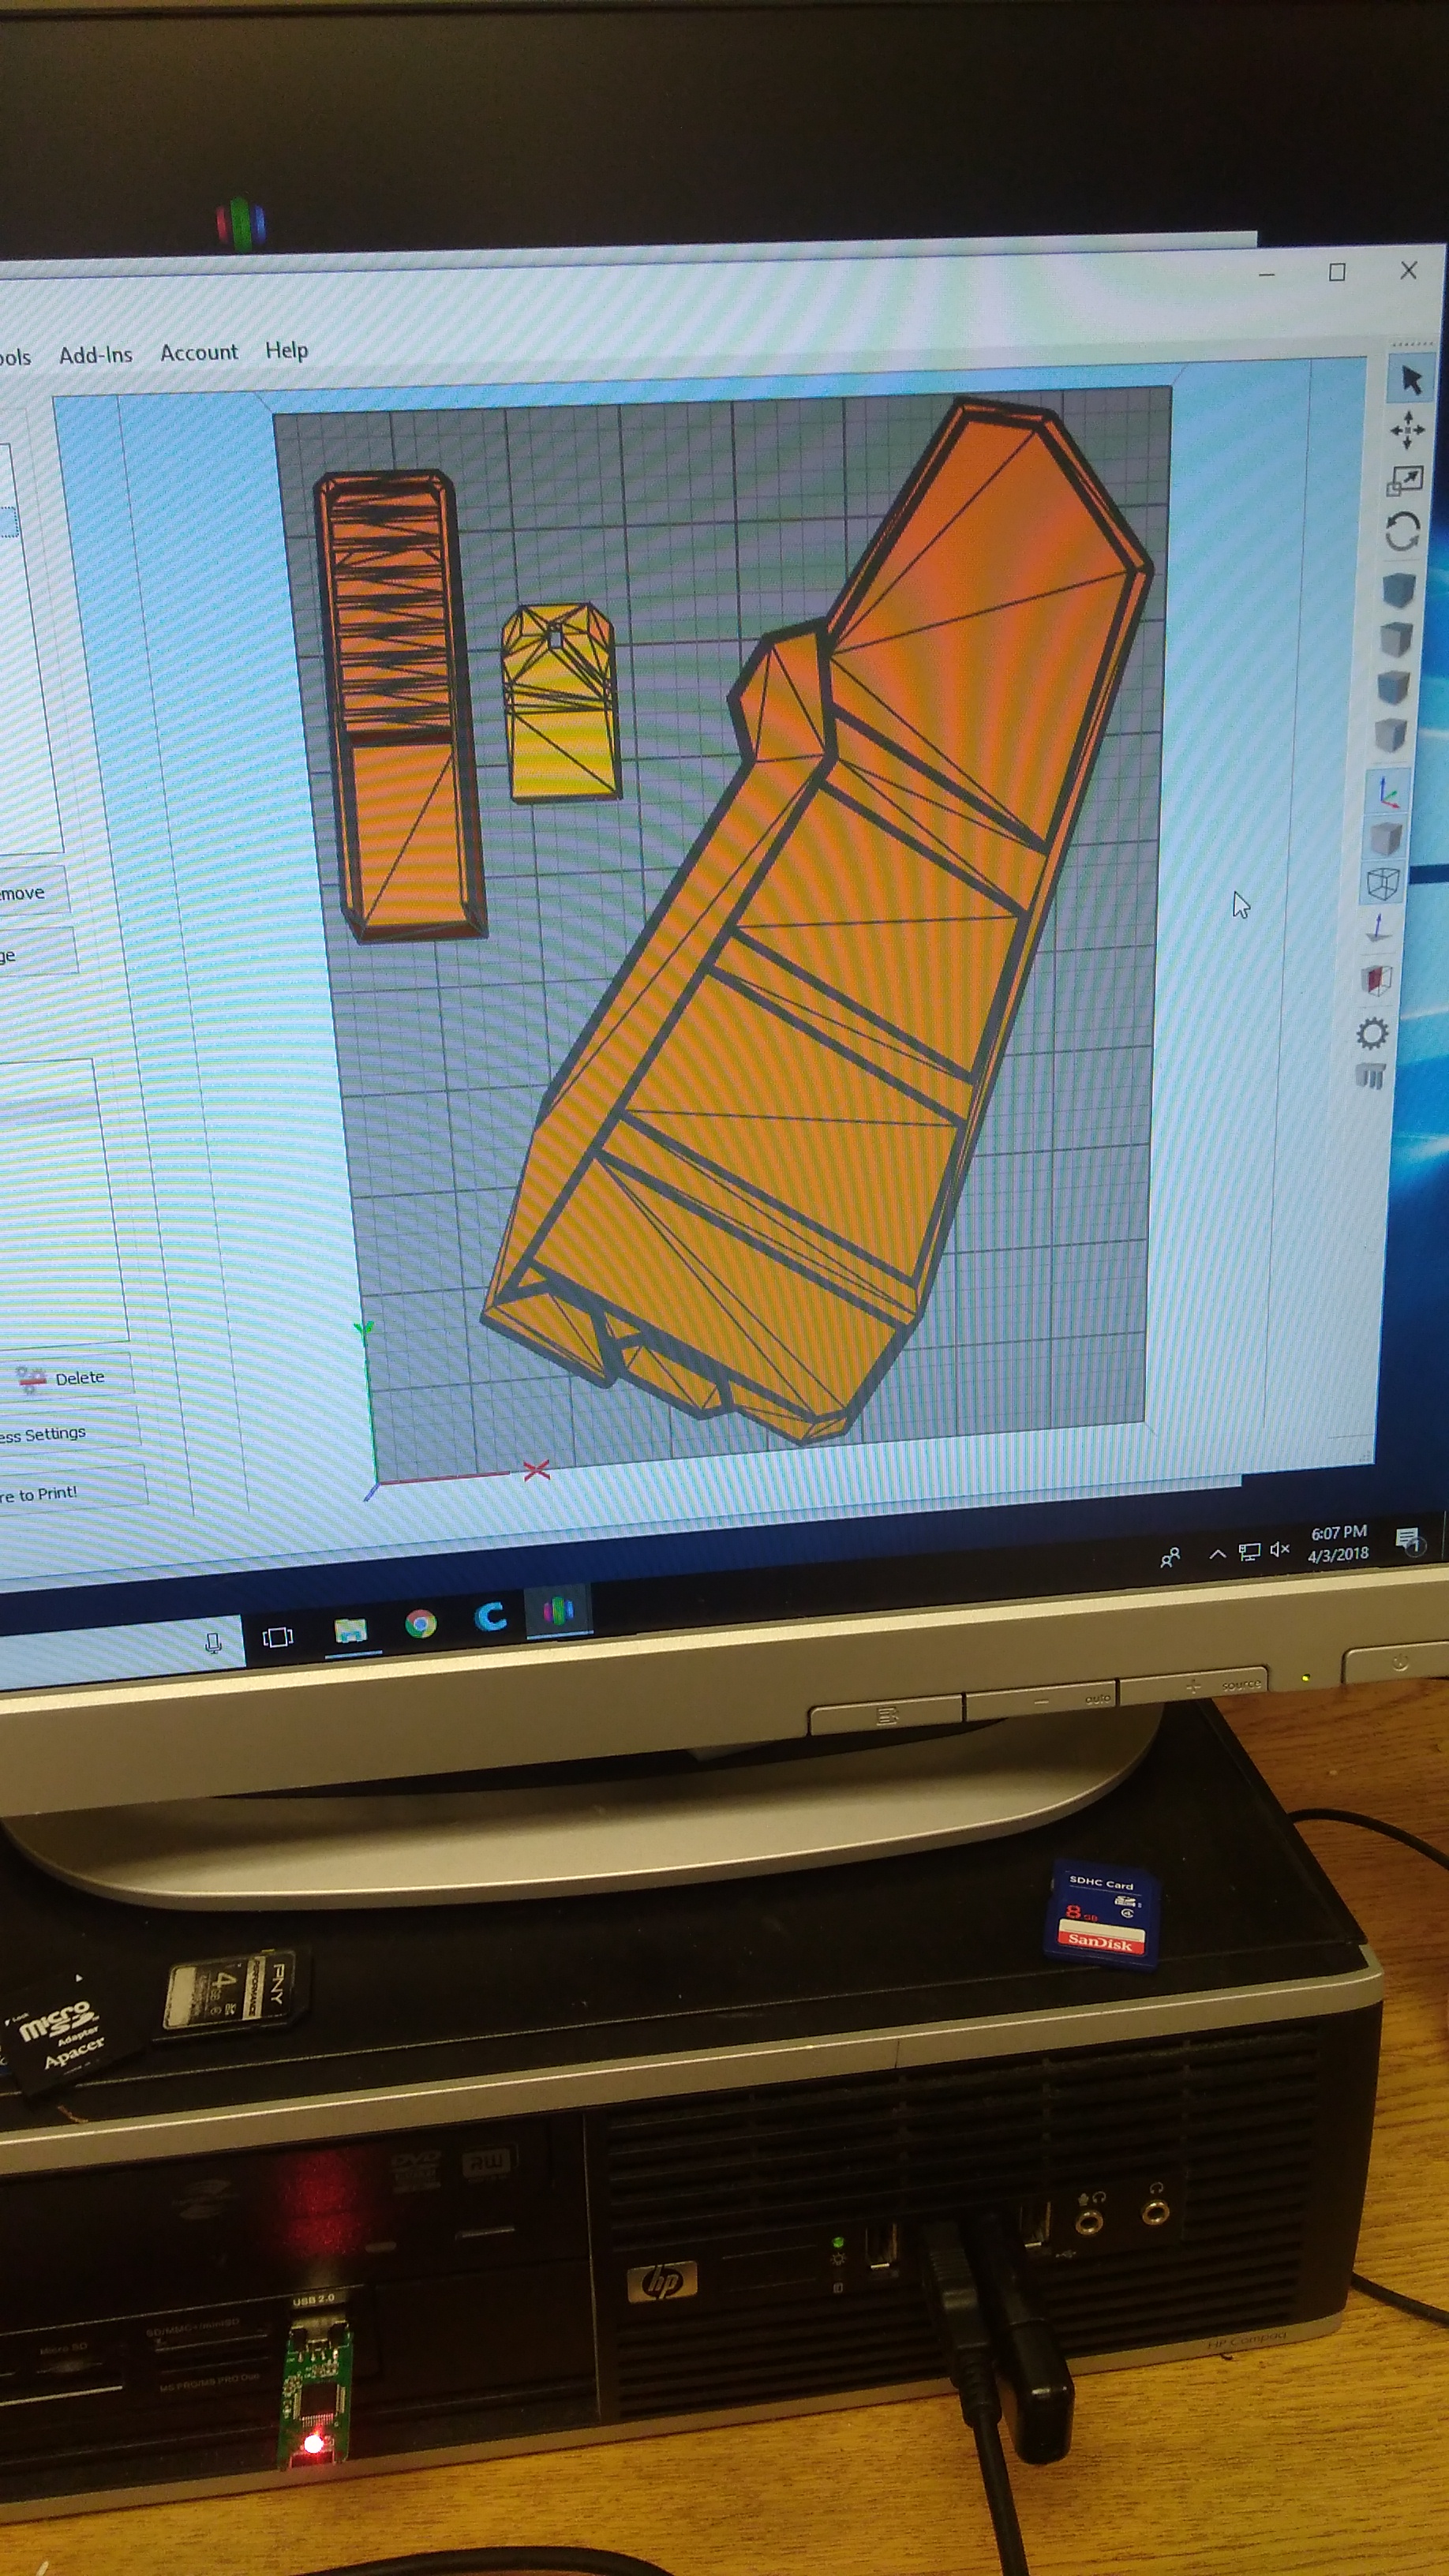Open the Machine Control Panel gear
The image size is (1449, 2576).
pyautogui.click(x=1372, y=1033)
